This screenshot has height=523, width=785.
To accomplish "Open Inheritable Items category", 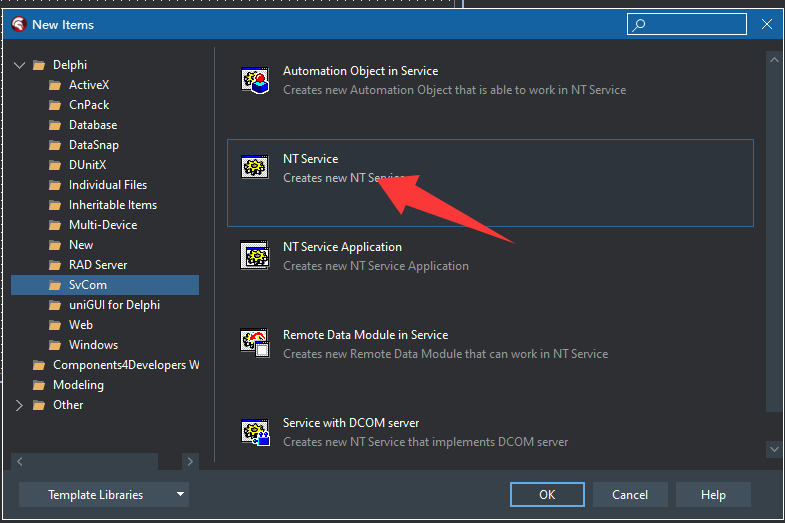I will (113, 205).
